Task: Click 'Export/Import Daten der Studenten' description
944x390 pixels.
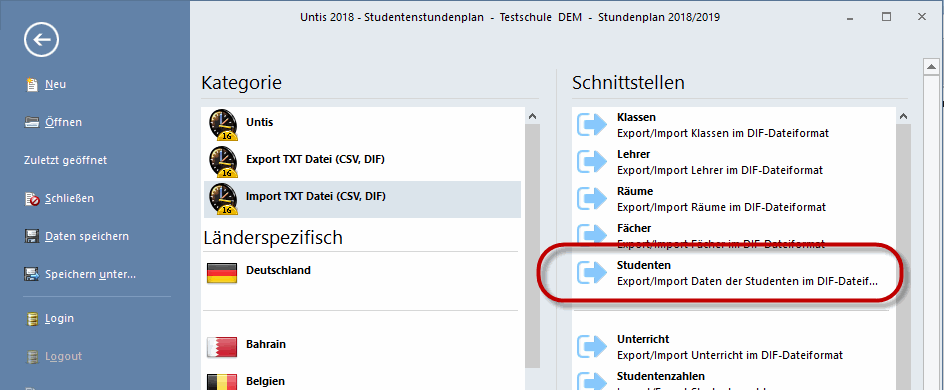Action: (748, 281)
